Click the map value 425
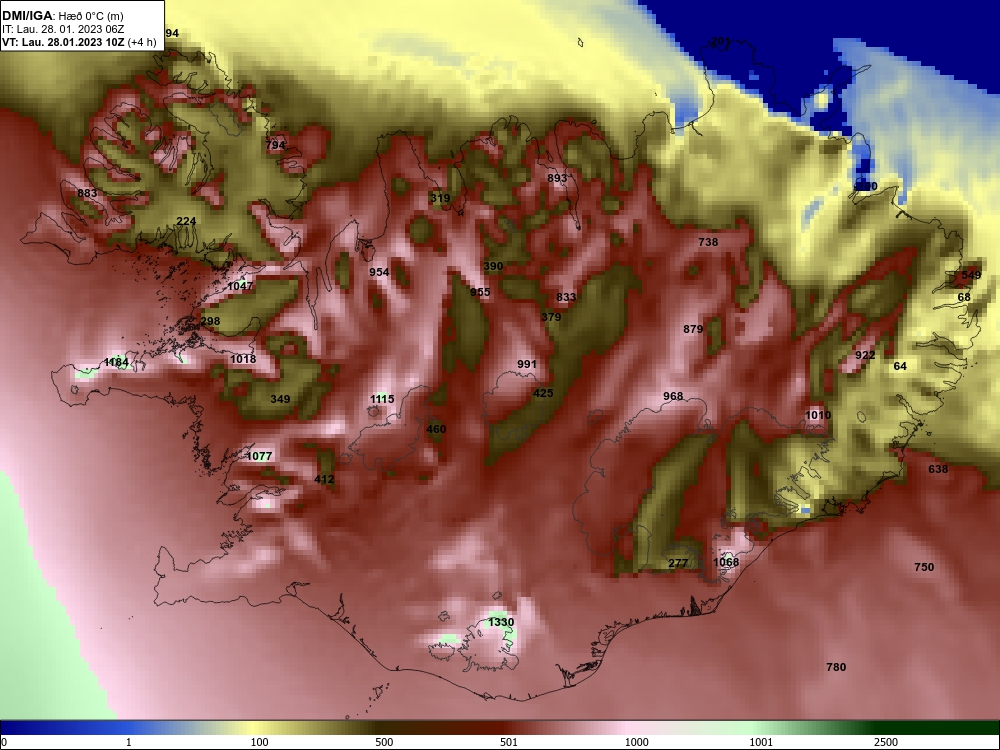Viewport: 1000px width, 750px height. (x=543, y=393)
